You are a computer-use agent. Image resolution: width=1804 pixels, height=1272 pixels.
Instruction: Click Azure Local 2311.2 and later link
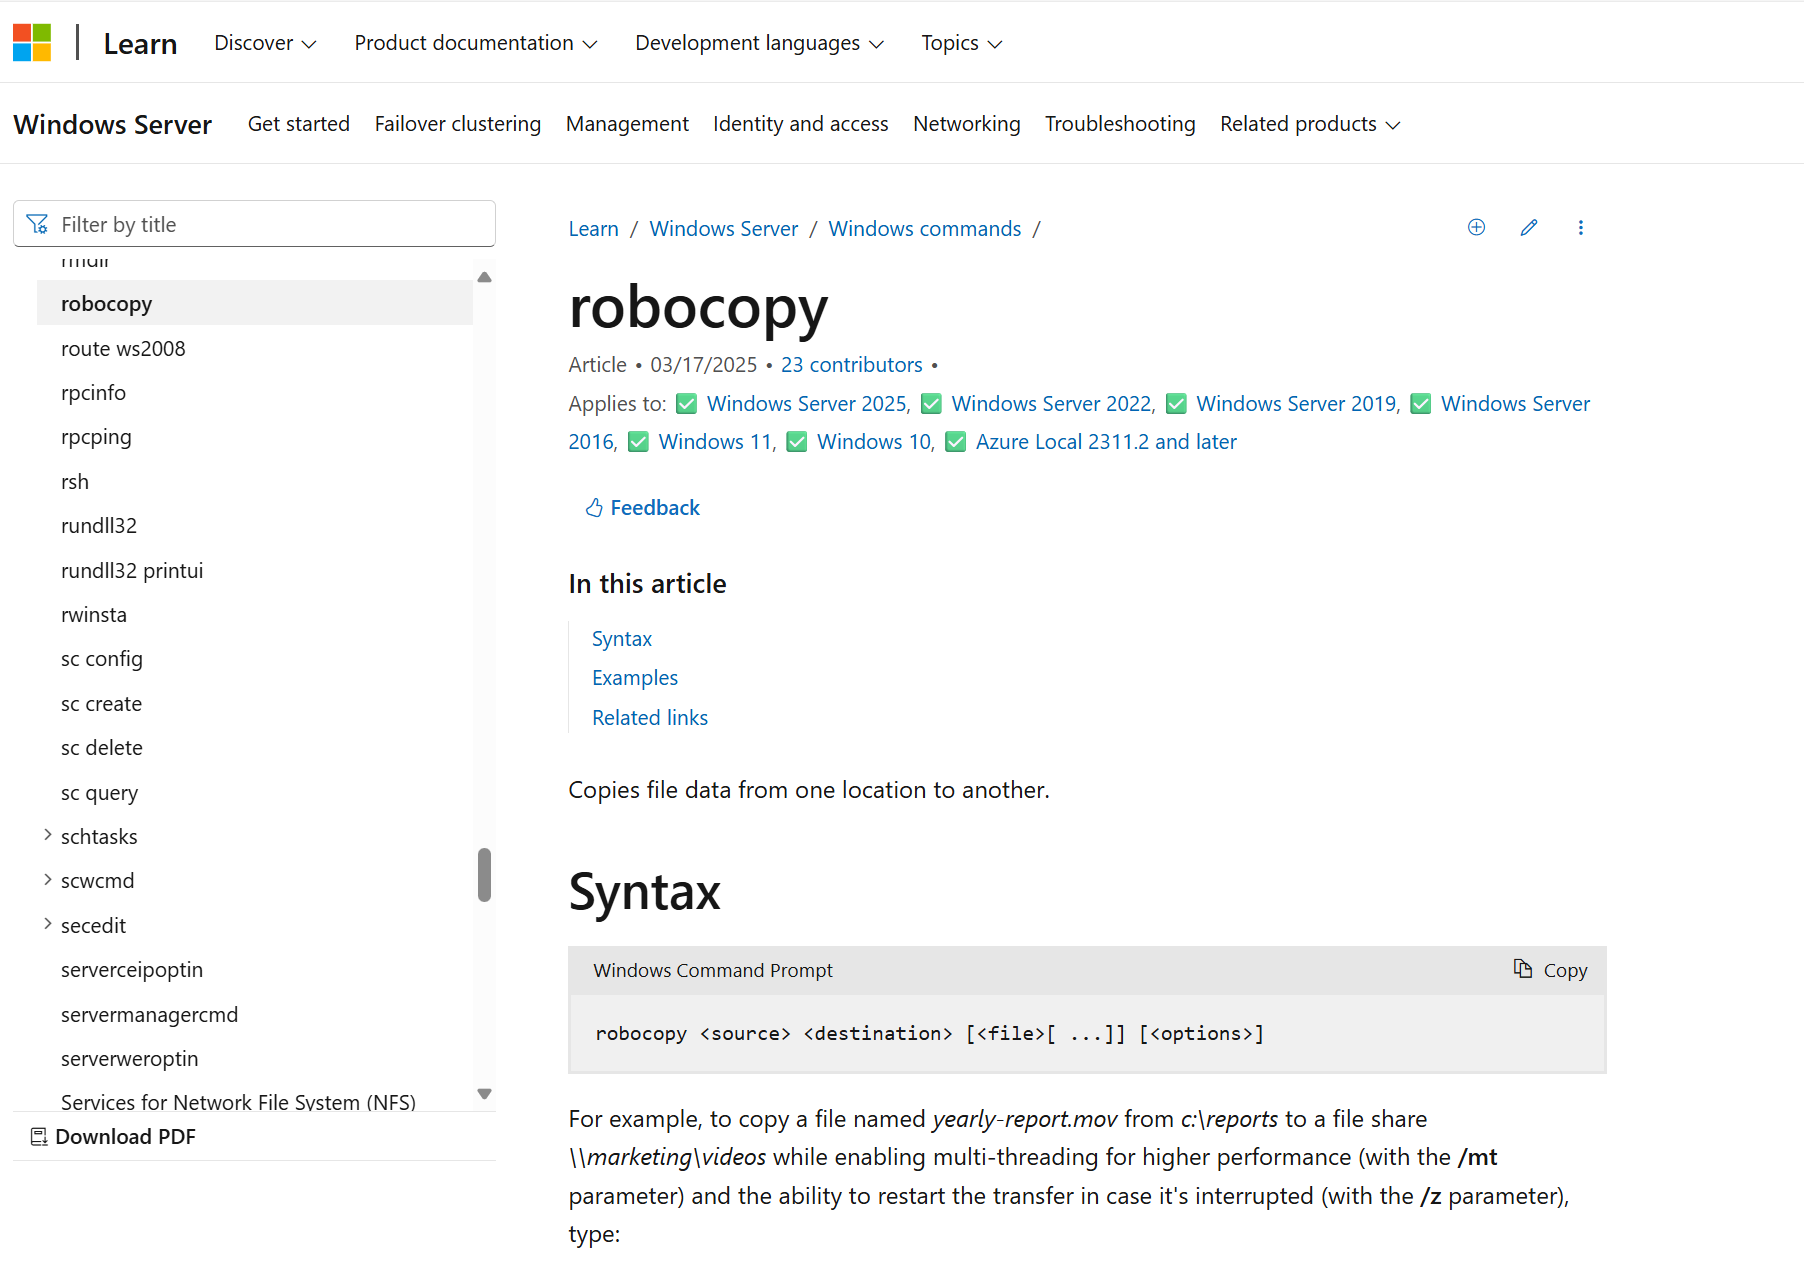click(1105, 441)
